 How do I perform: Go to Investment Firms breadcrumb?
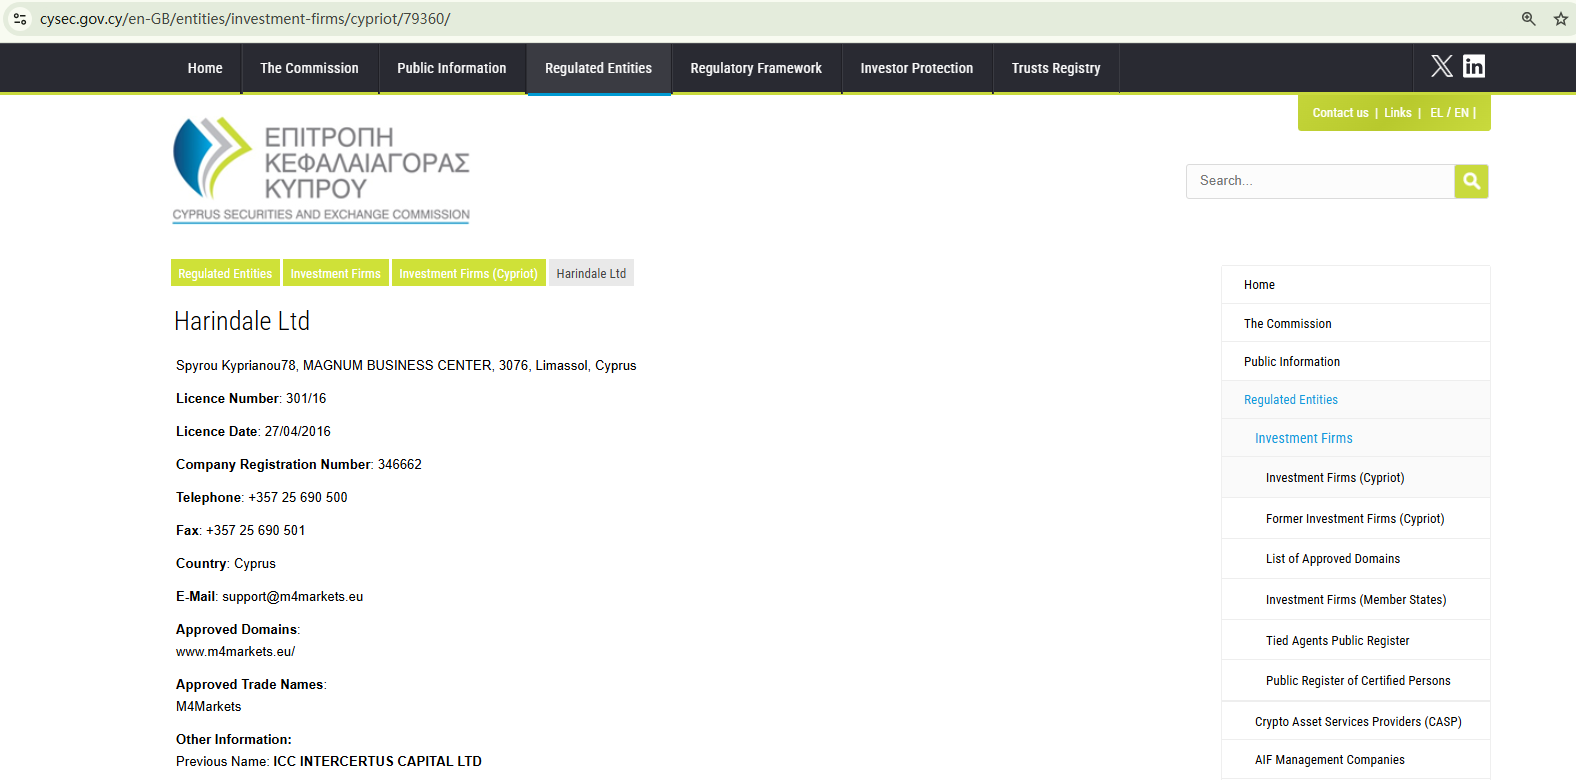click(335, 273)
